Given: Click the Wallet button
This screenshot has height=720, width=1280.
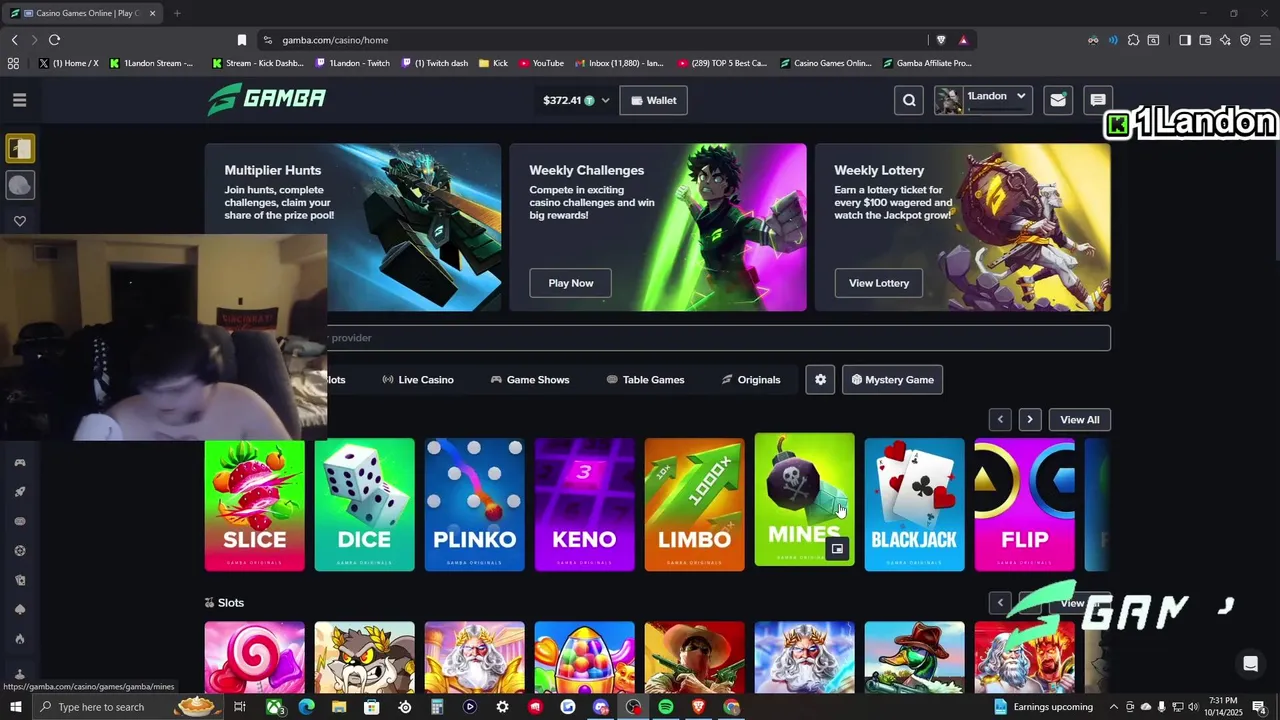Looking at the screenshot, I should pyautogui.click(x=653, y=100).
